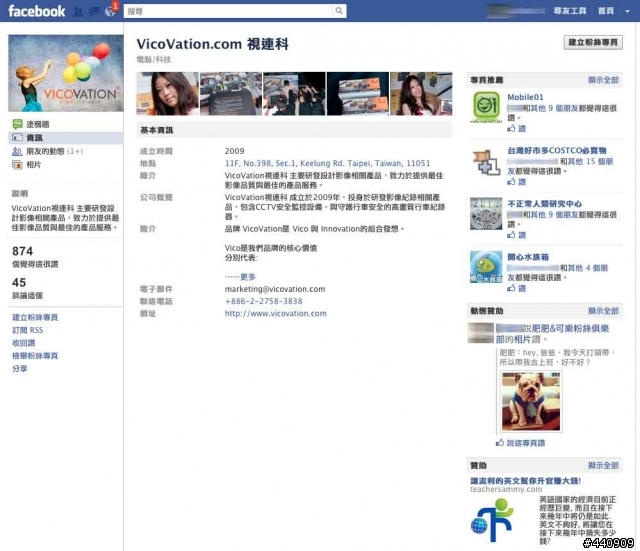This screenshot has height=551, width=640.
Task: Focus the Facebook search field
Action: 228,11
